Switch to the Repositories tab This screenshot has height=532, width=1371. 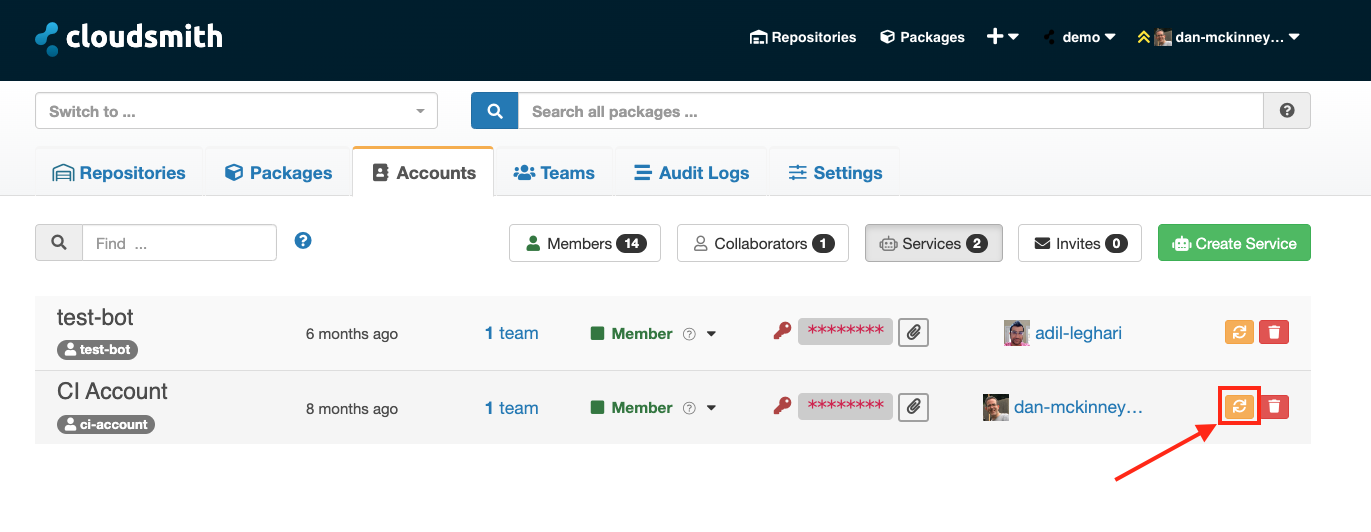pos(119,172)
